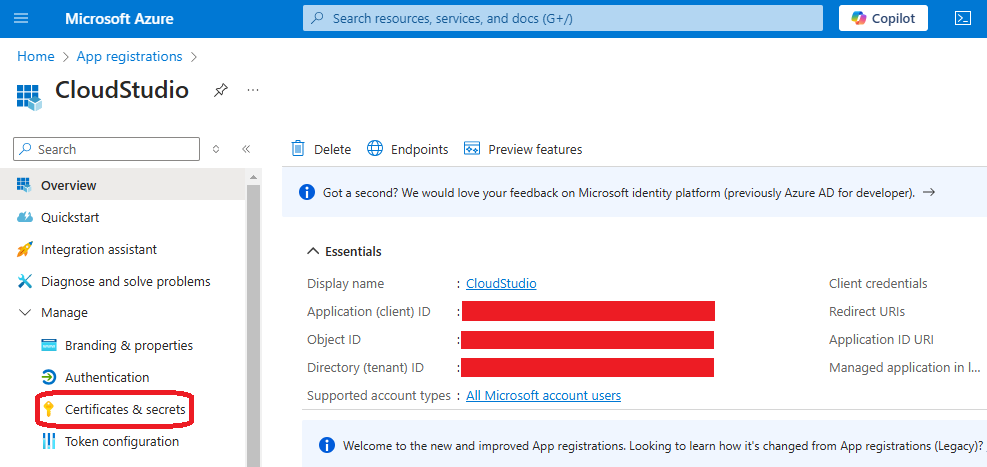The width and height of the screenshot is (987, 467).
Task: Open the Azure portal hamburger menu
Action: pos(21,18)
